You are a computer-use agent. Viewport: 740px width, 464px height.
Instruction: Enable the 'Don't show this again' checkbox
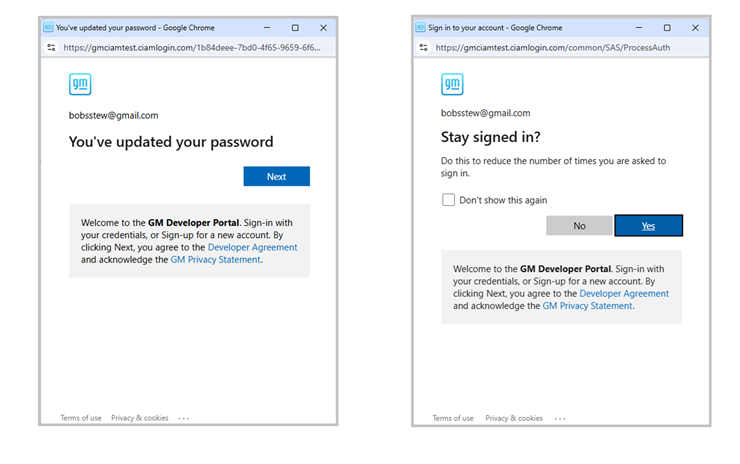click(449, 200)
